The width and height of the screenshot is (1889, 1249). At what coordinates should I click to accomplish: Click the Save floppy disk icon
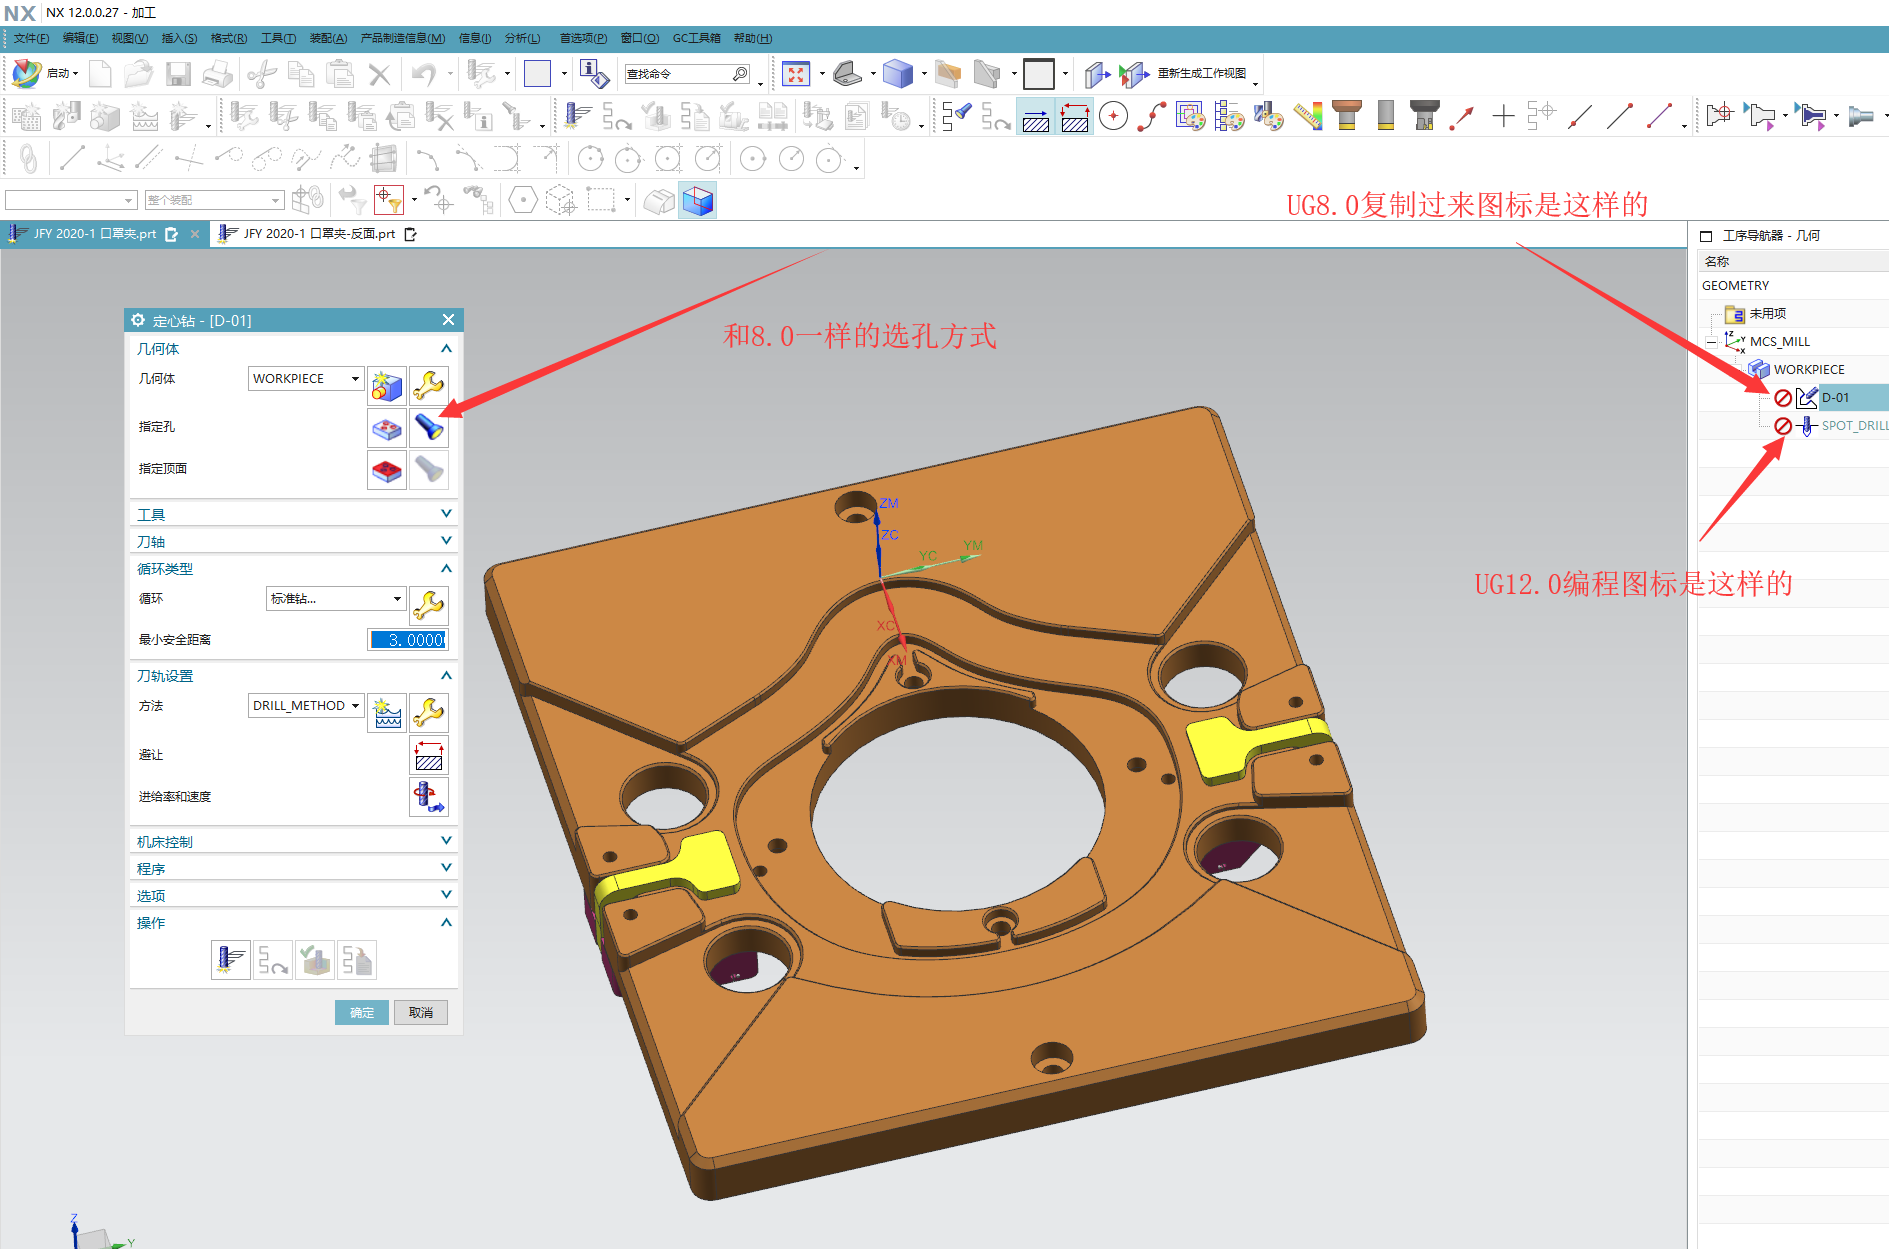[x=178, y=74]
